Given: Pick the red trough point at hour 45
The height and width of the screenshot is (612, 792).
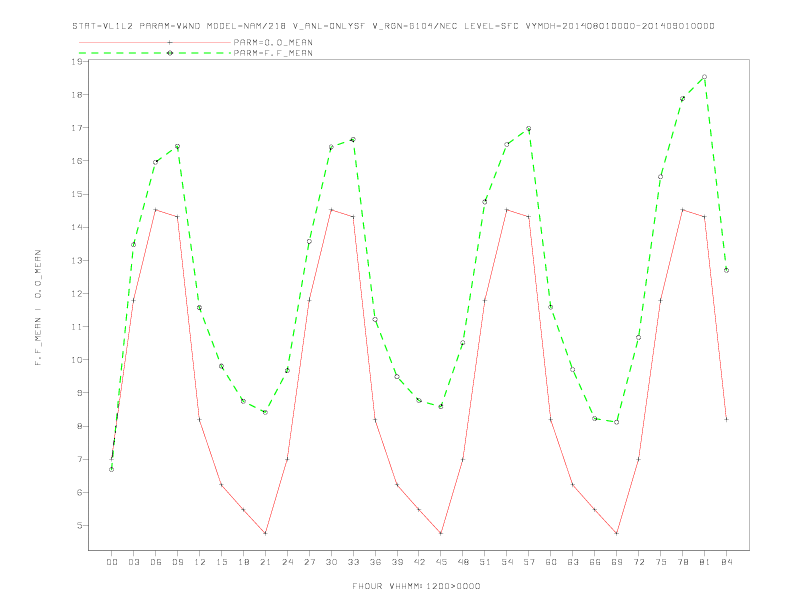Looking at the screenshot, I should [x=441, y=533].
